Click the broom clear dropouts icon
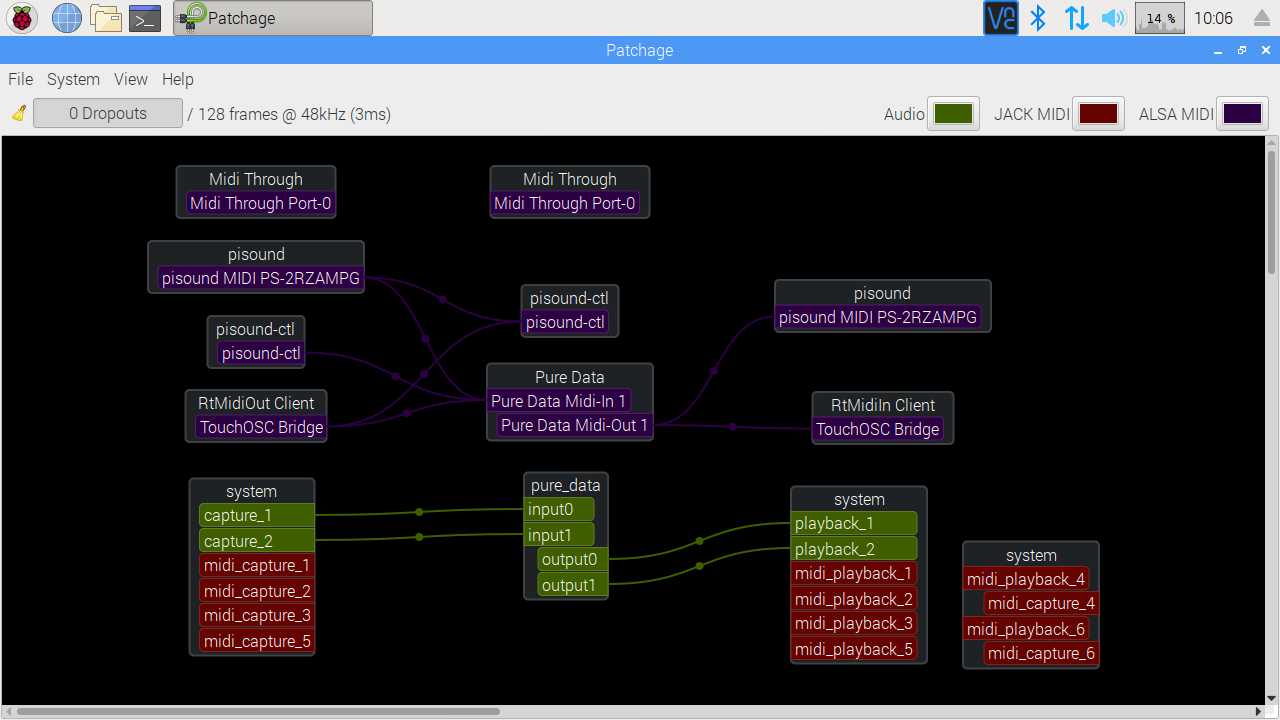Viewport: 1280px width, 720px height. [x=19, y=114]
